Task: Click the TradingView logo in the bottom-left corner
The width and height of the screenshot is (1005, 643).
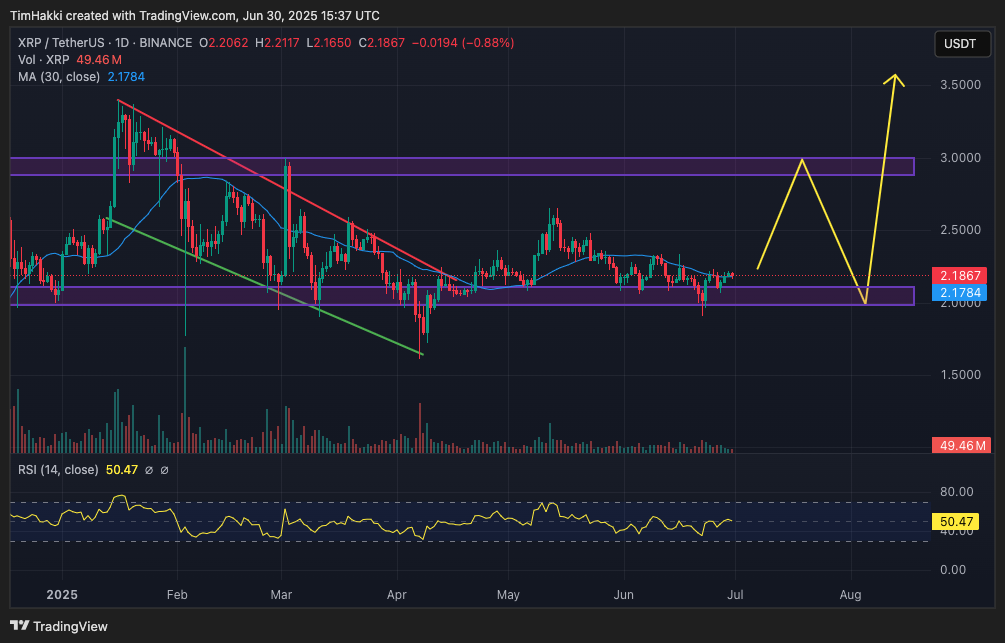Action: (60, 626)
